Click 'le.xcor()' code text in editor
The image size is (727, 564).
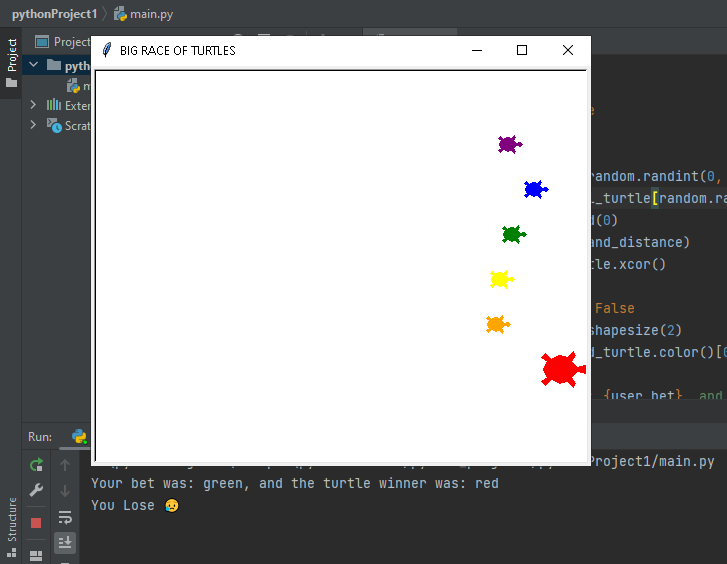(629, 264)
